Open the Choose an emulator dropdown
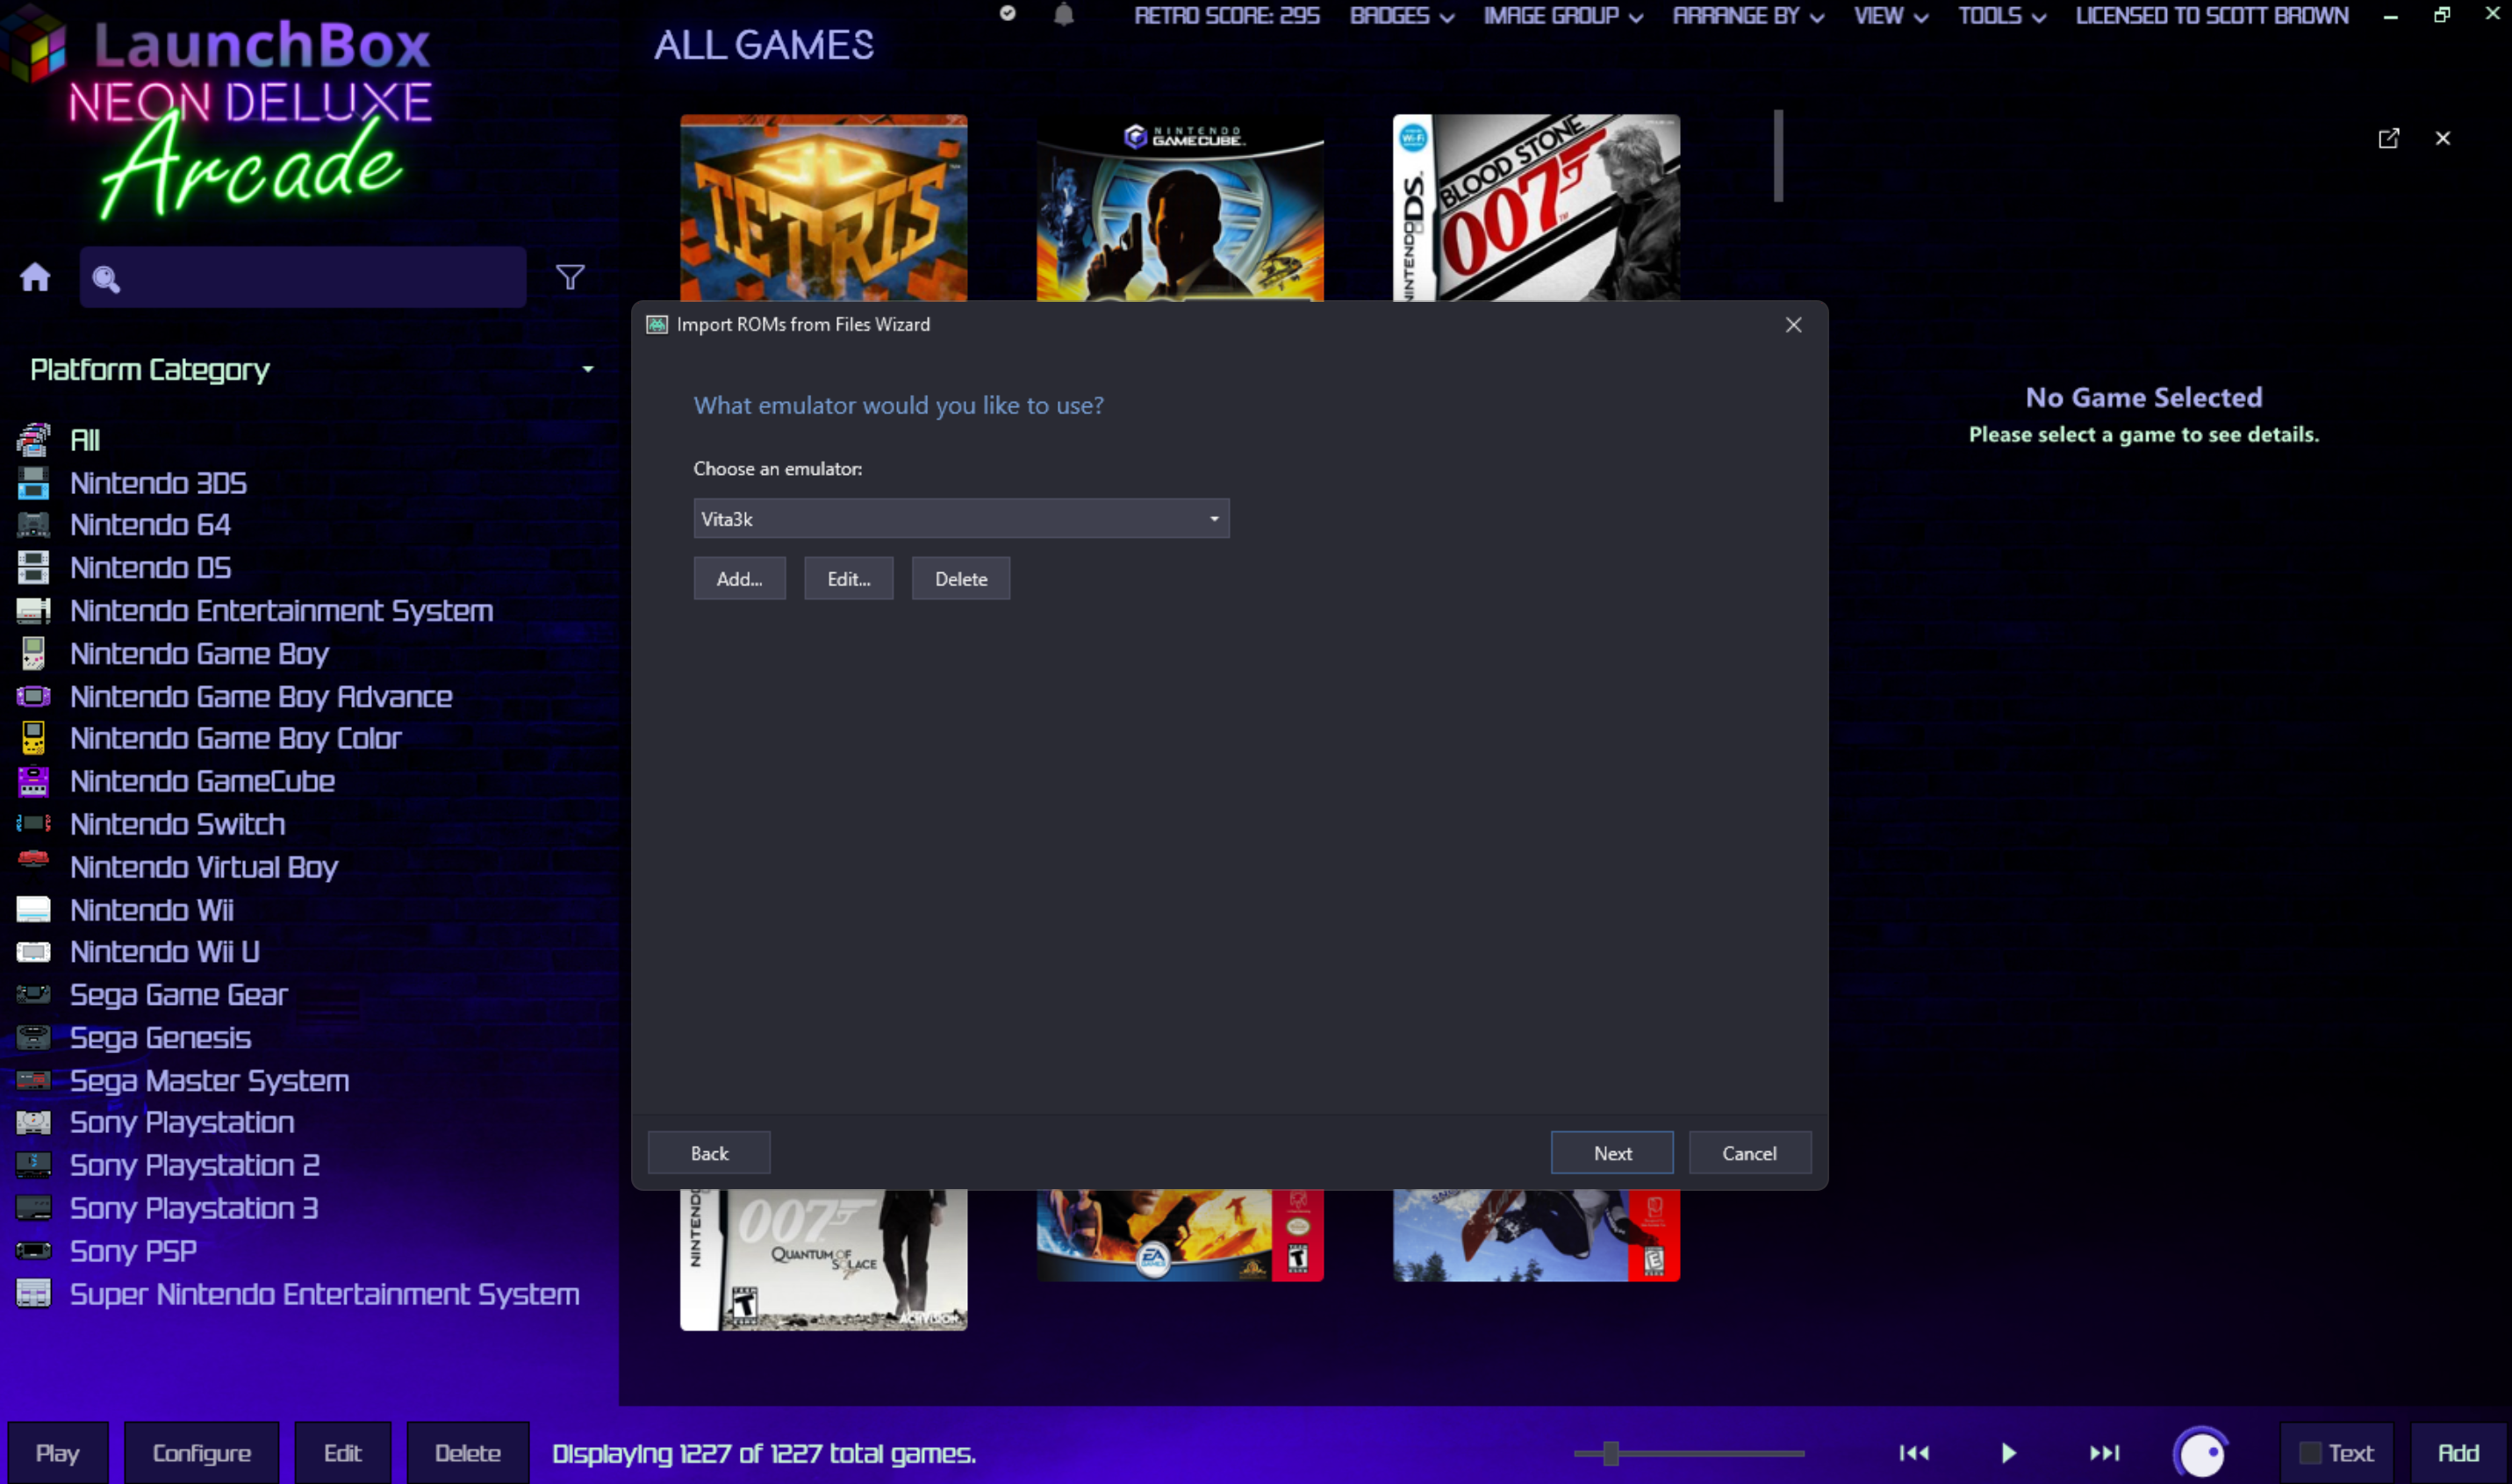 click(961, 519)
